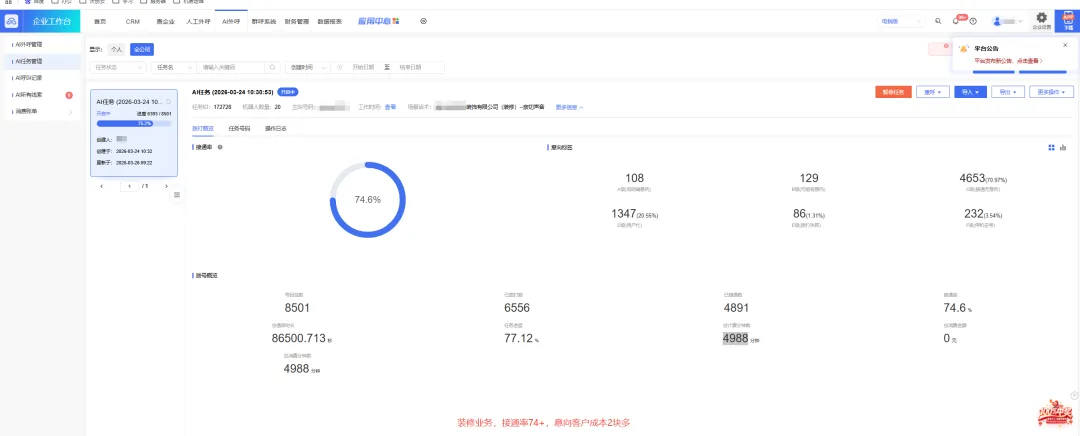Click the 75.2% progress bar on task card
This screenshot has height=436, width=1080.
coord(134,124)
